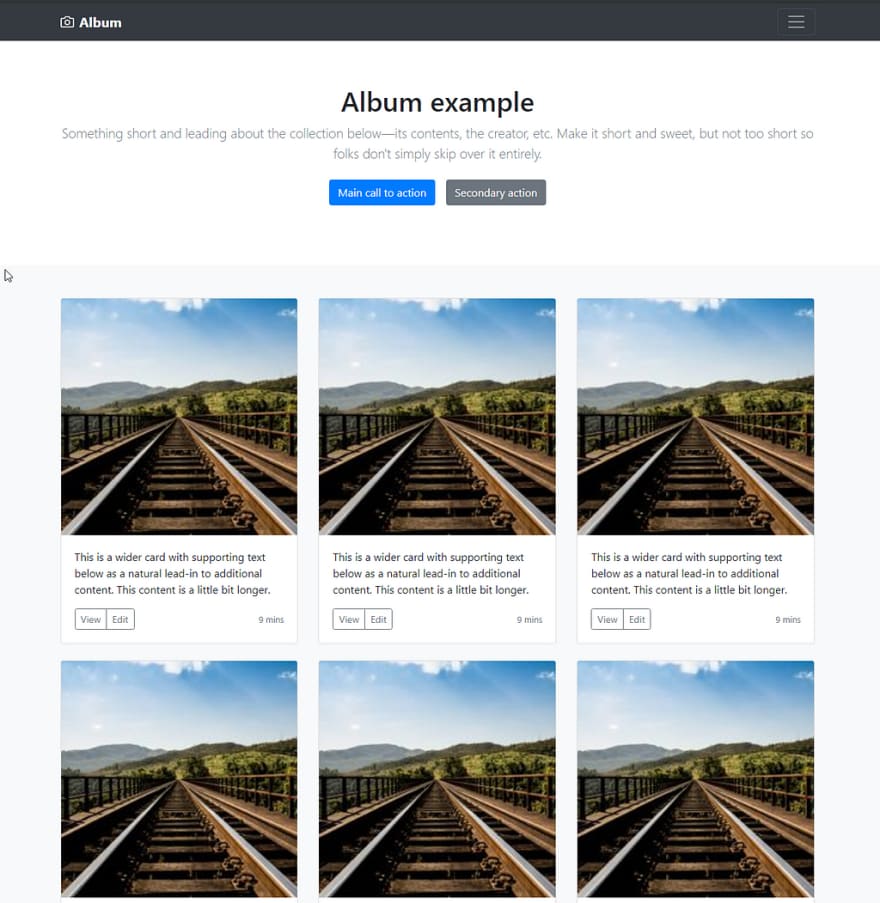Image resolution: width=880 pixels, height=903 pixels.
Task: Open the Album brand link
Action: 91,22
